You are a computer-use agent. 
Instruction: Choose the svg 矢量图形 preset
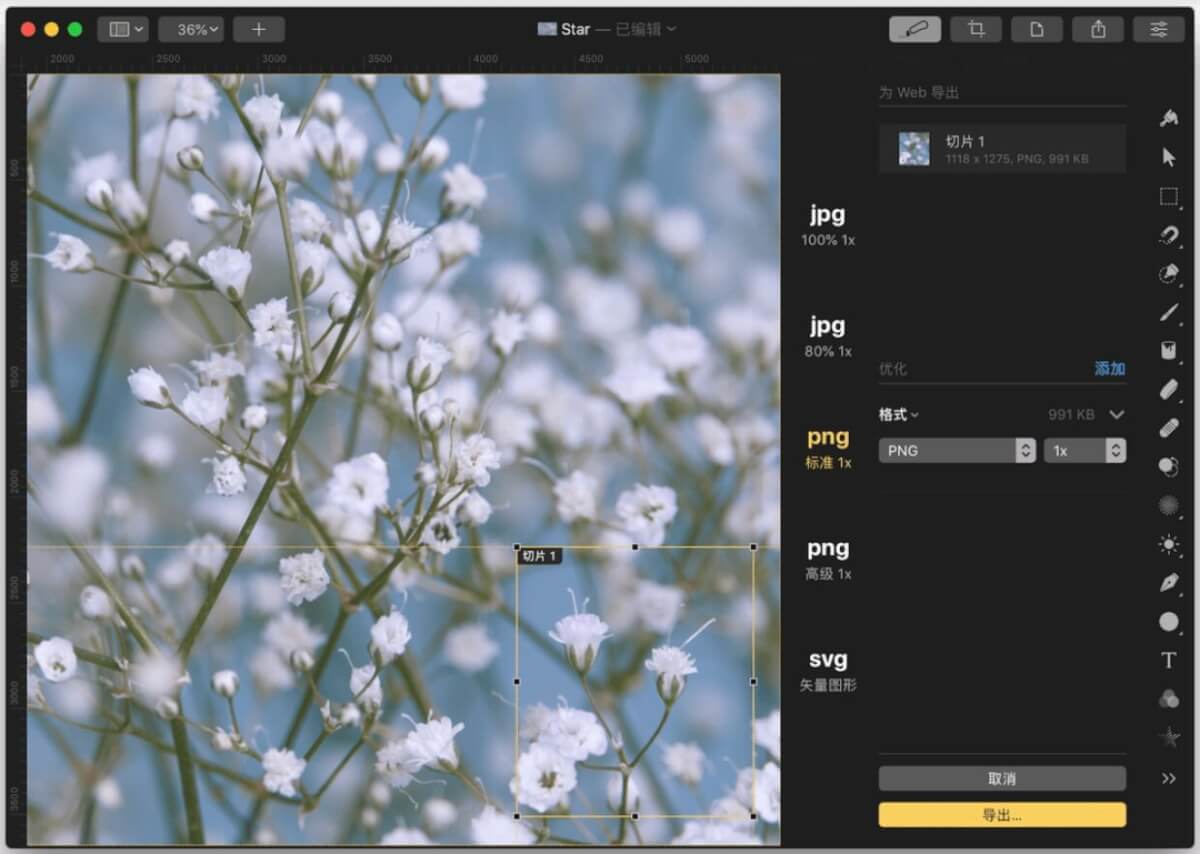827,670
